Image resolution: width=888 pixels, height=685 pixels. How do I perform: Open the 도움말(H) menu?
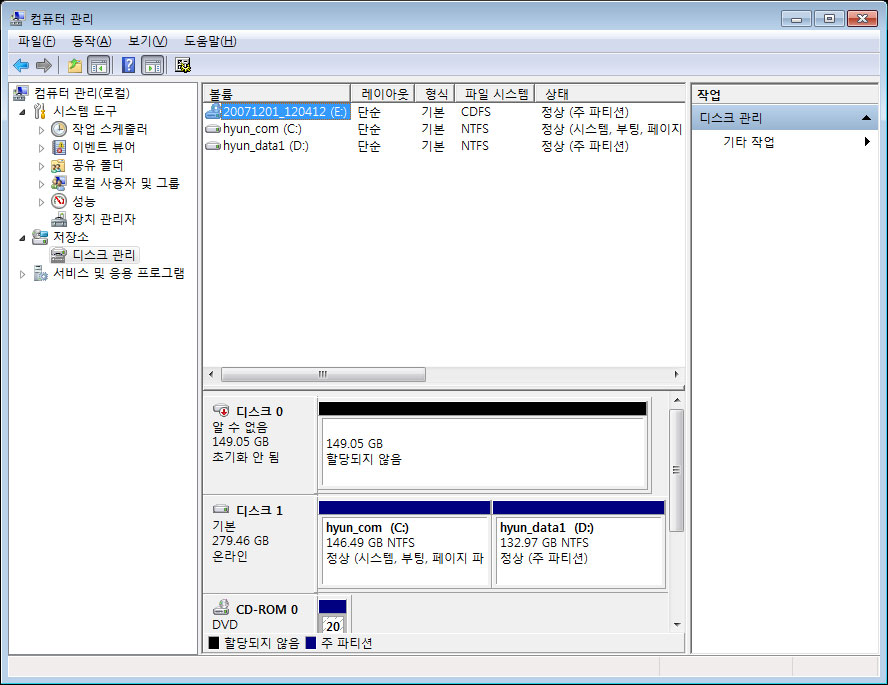(210, 41)
